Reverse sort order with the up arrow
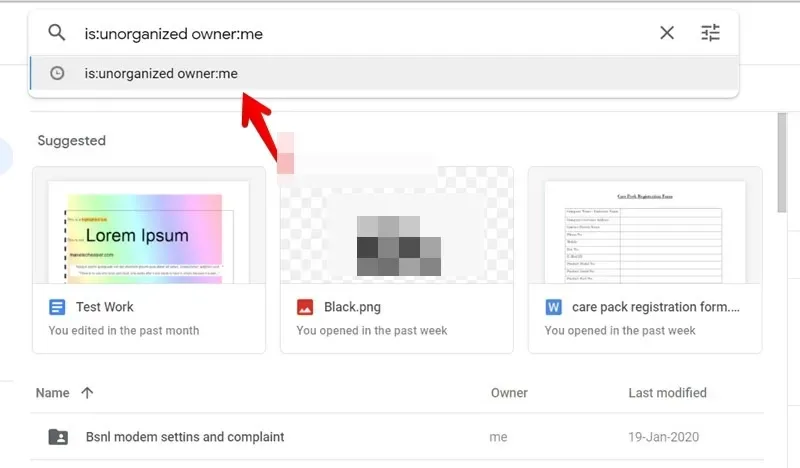800x468 pixels. point(87,393)
